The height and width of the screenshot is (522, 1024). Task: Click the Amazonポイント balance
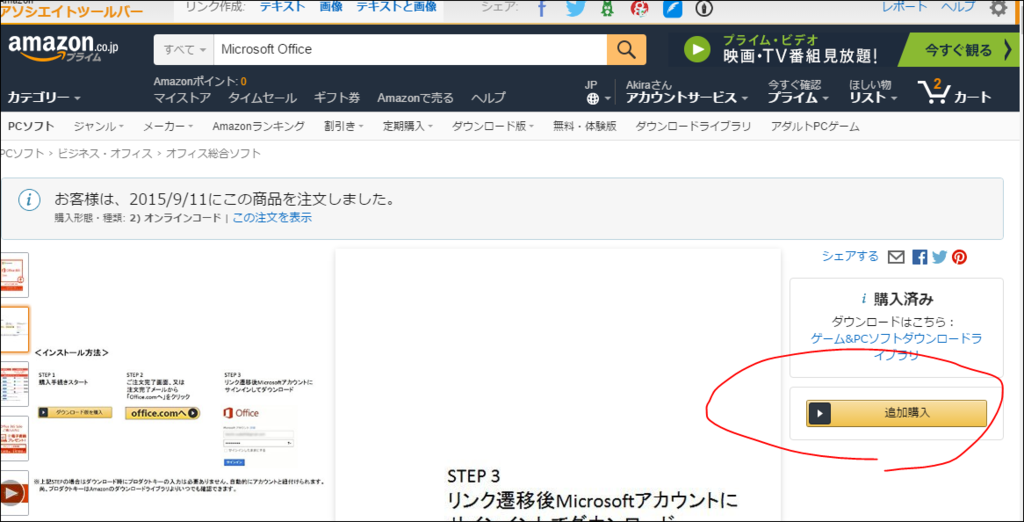[x=200, y=82]
